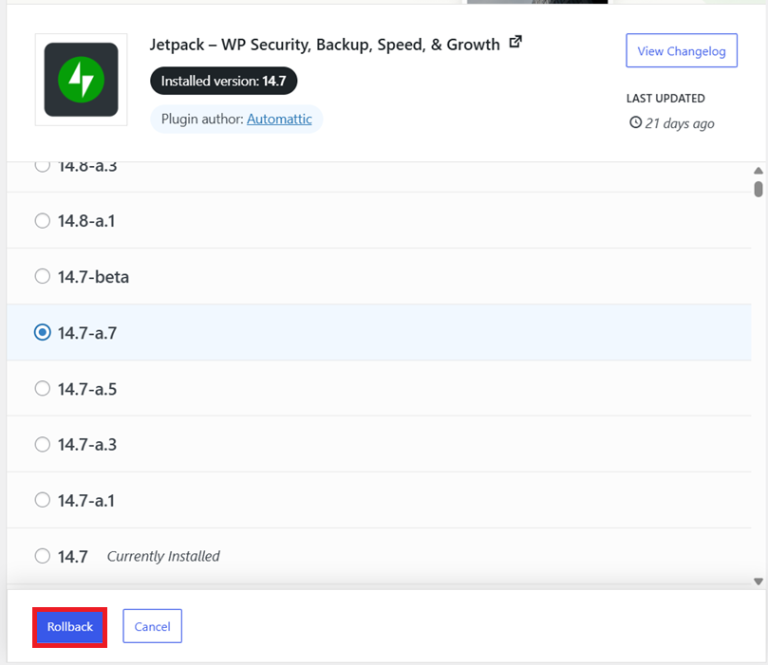The width and height of the screenshot is (768, 665).
Task: Open the Automattic plugin author link
Action: [279, 119]
